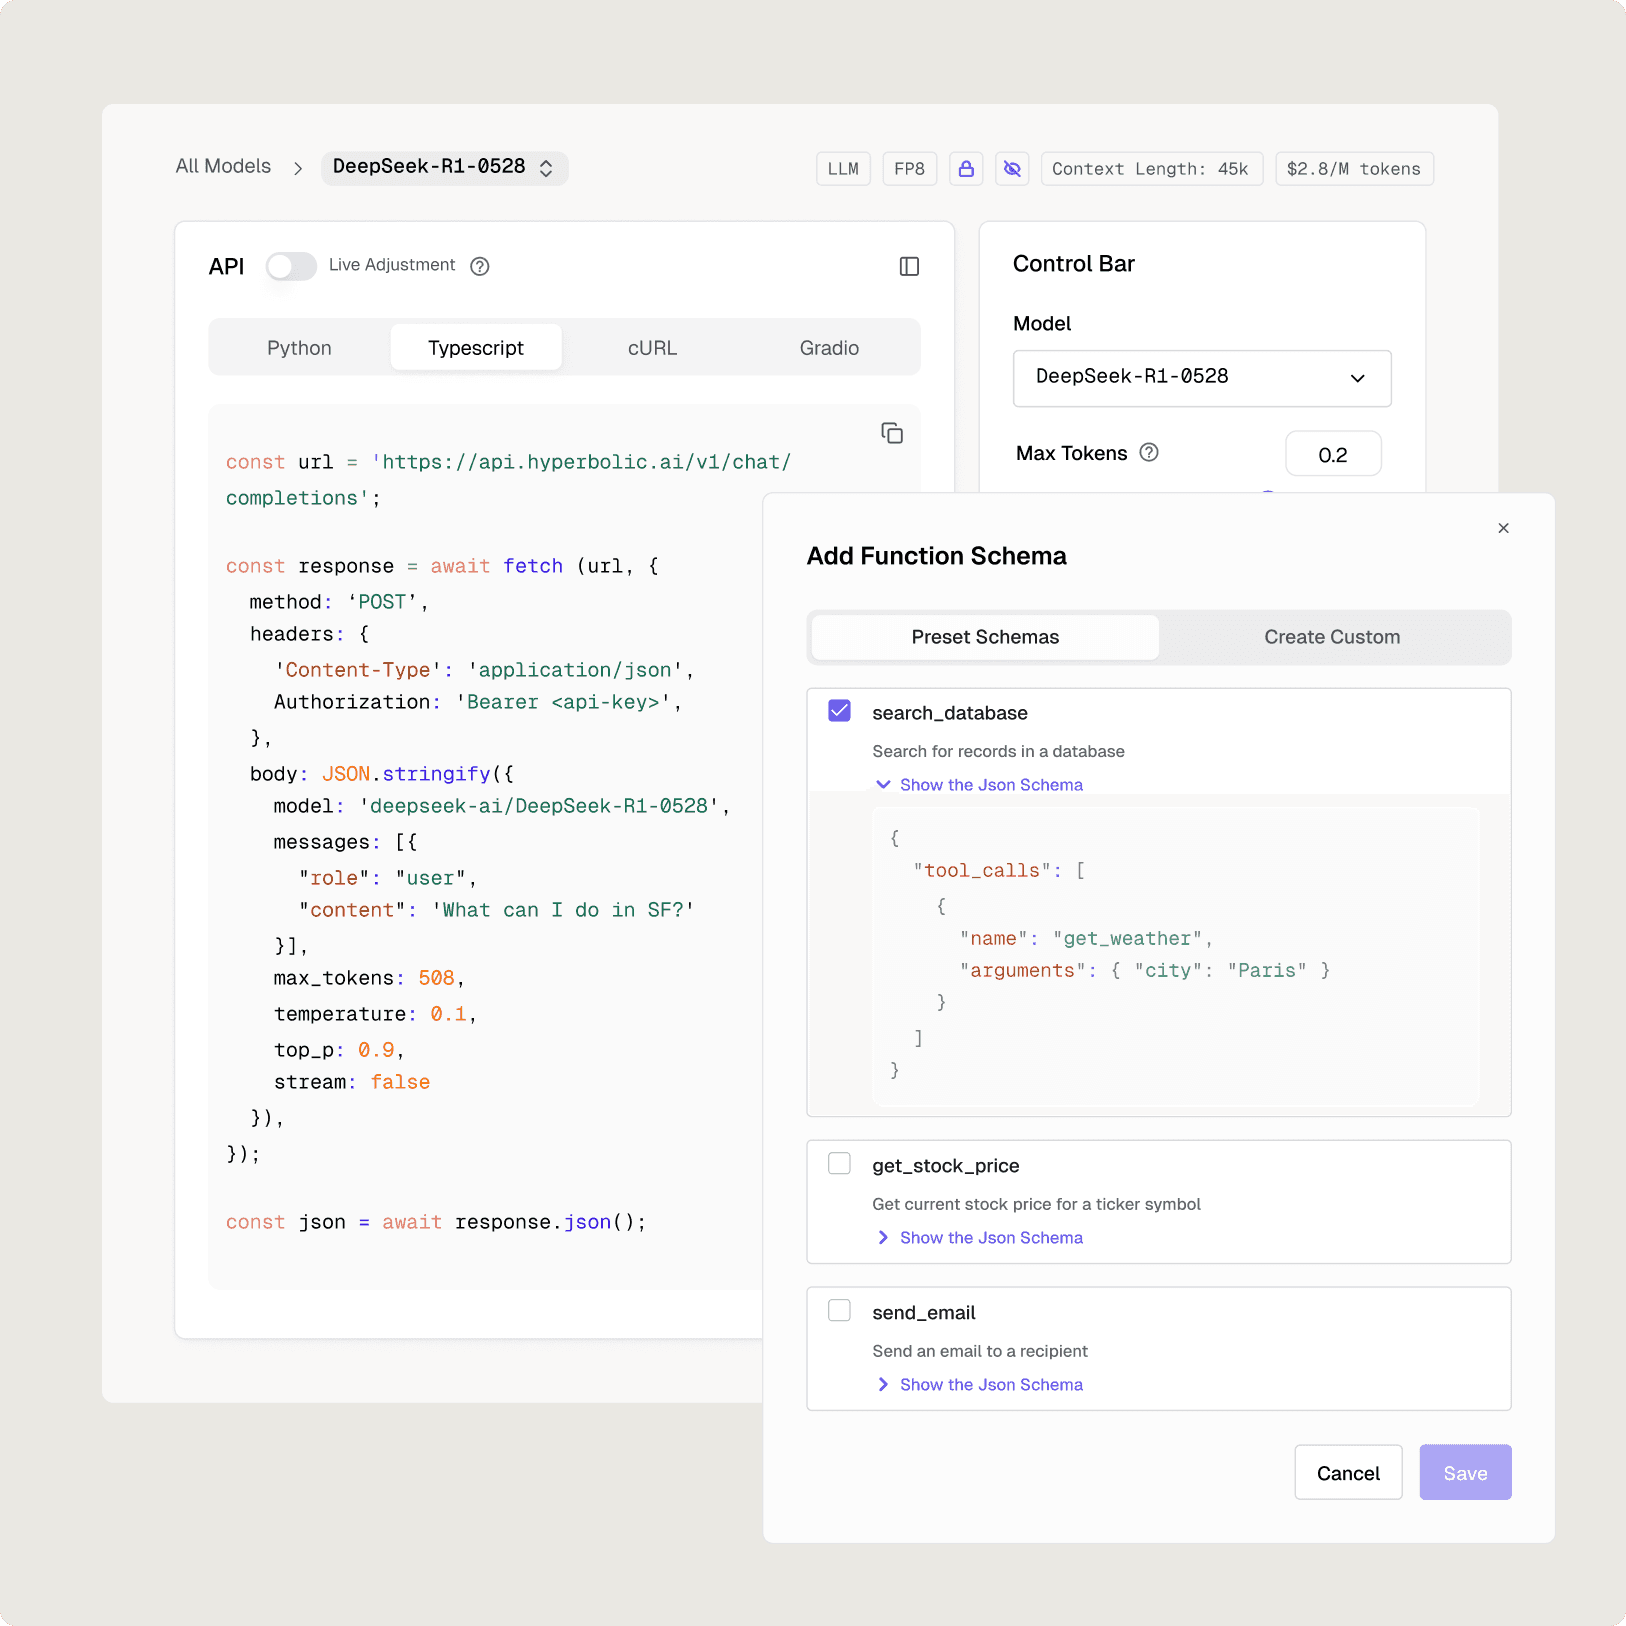Click the lock icon badge
Screen dimensions: 1626x1626
(x=966, y=169)
